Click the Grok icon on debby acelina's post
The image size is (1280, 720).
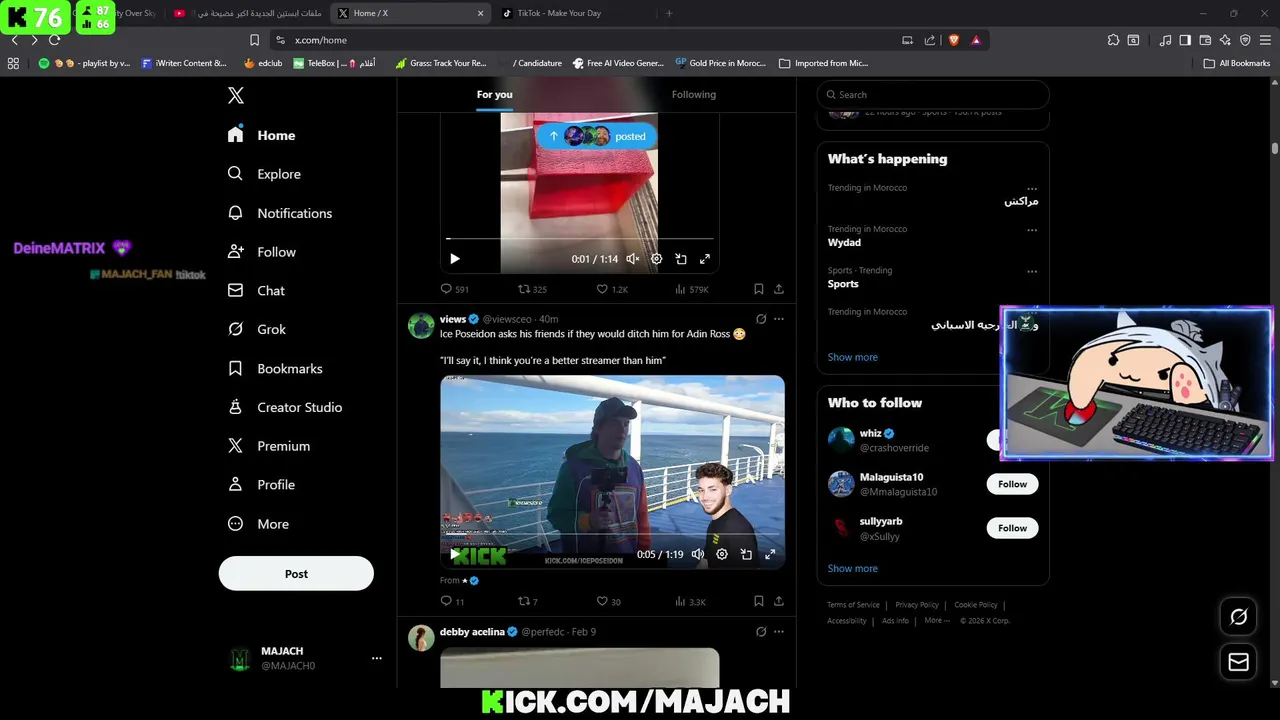click(x=761, y=632)
